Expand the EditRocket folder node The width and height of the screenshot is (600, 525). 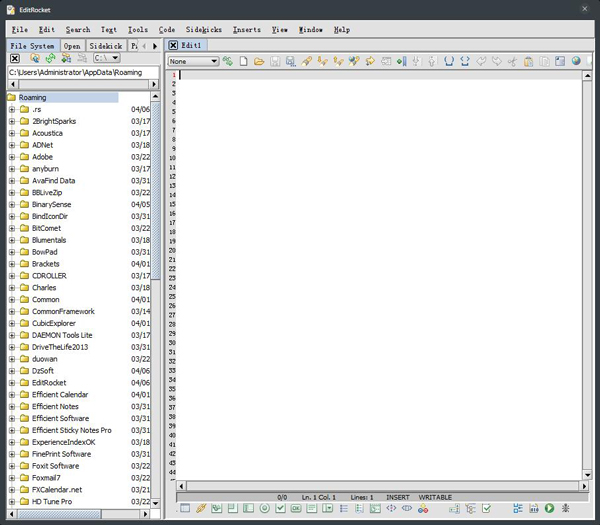coord(12,383)
